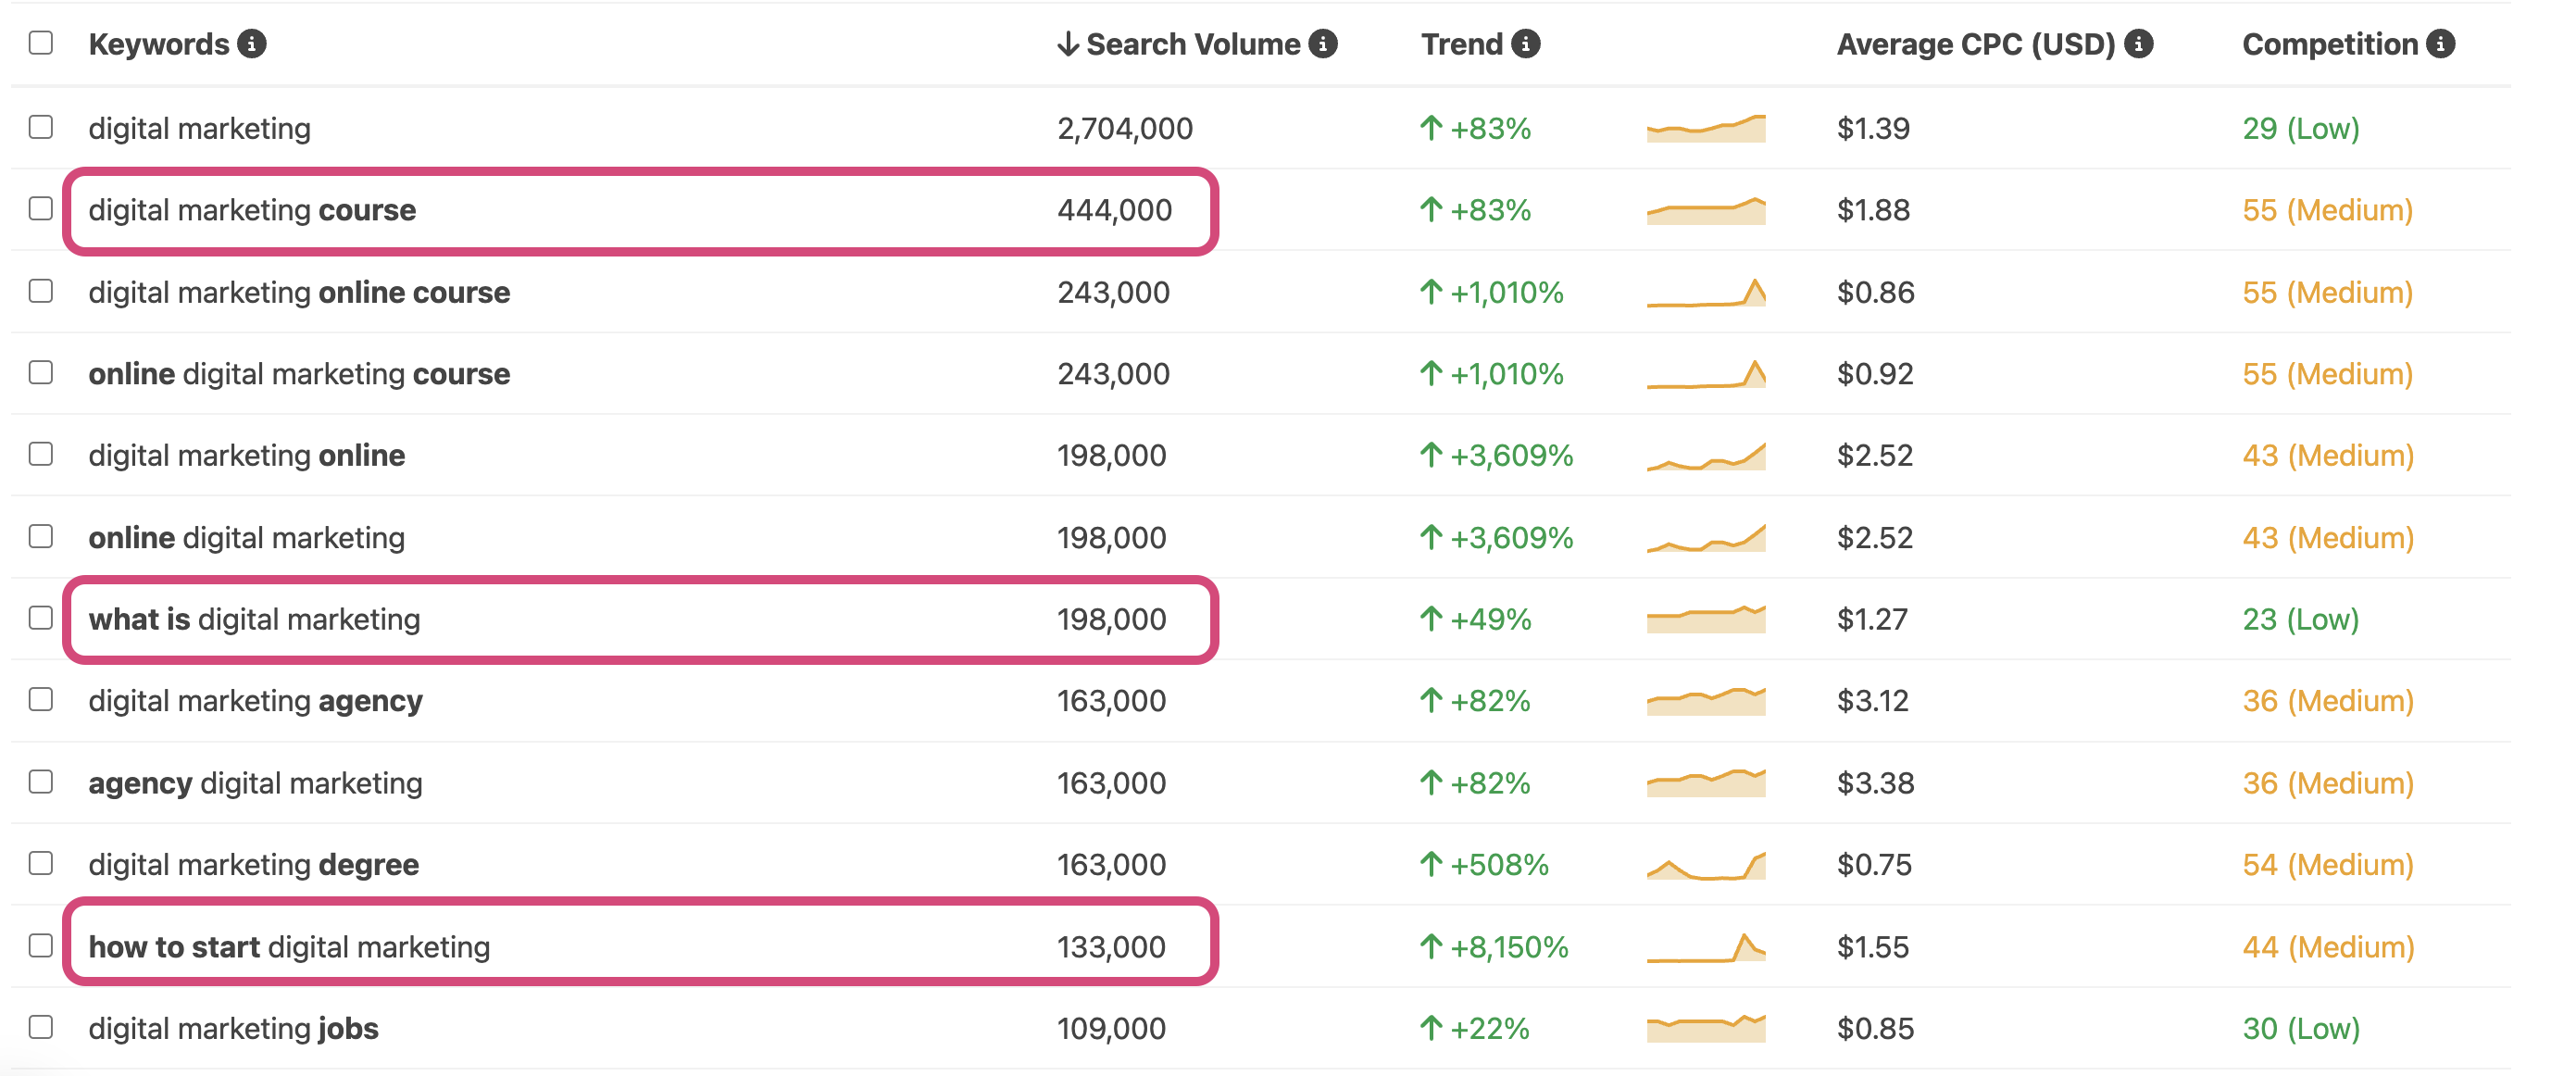Sort by the Search Volume down arrow
The image size is (2576, 1076).
click(1068, 44)
